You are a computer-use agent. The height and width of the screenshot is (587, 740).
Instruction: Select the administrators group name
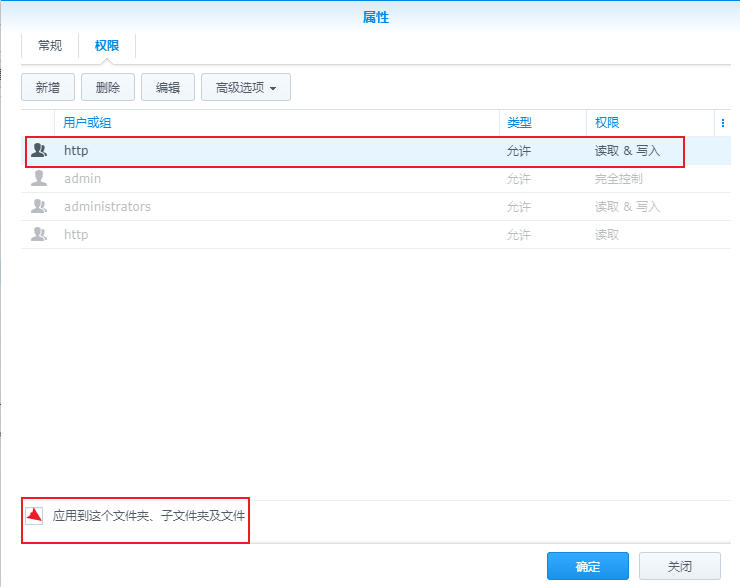pyautogui.click(x=108, y=207)
